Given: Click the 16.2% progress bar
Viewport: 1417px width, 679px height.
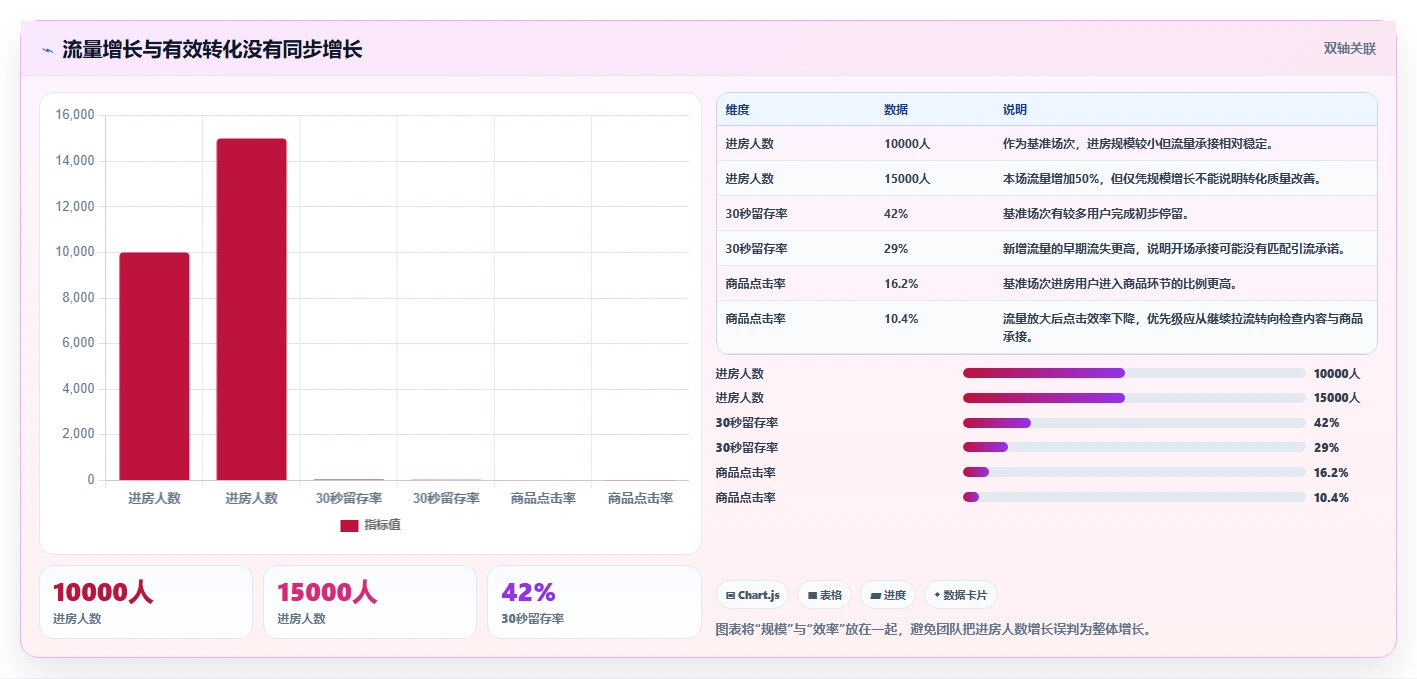Looking at the screenshot, I should tap(1134, 472).
